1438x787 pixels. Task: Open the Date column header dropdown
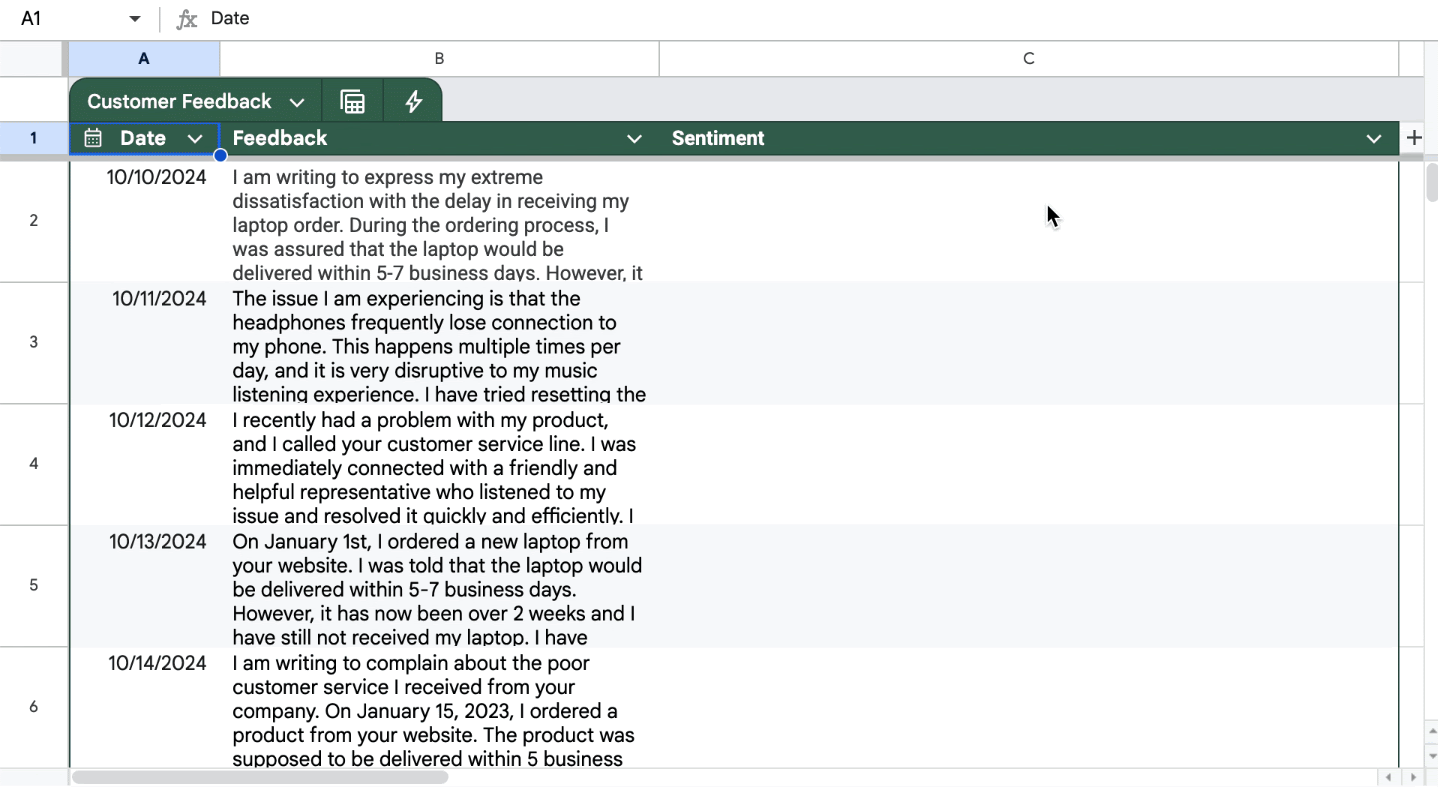(x=196, y=138)
